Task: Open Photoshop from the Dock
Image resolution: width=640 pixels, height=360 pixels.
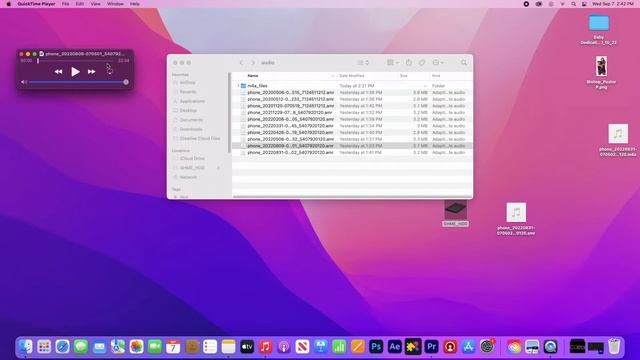Action: click(376, 347)
